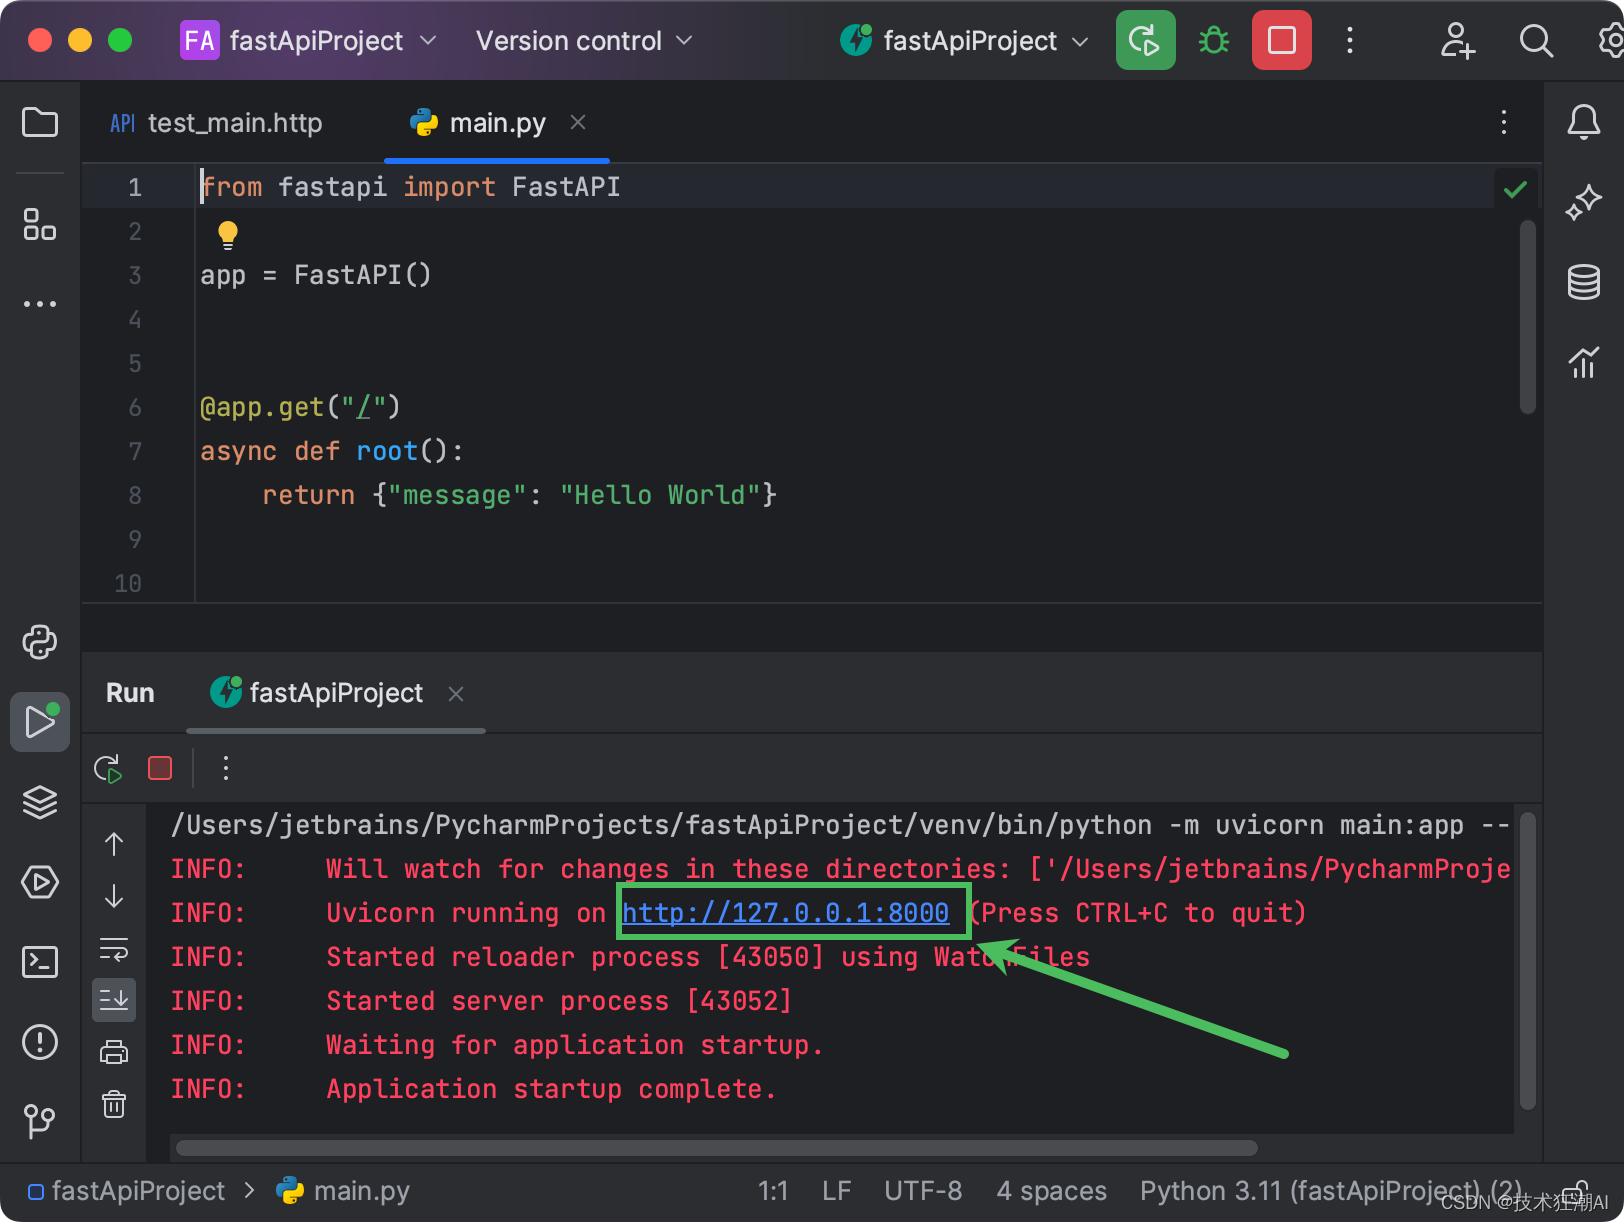Viewport: 1624px width, 1222px height.
Task: Open the Terminal tool window
Action: [39, 962]
